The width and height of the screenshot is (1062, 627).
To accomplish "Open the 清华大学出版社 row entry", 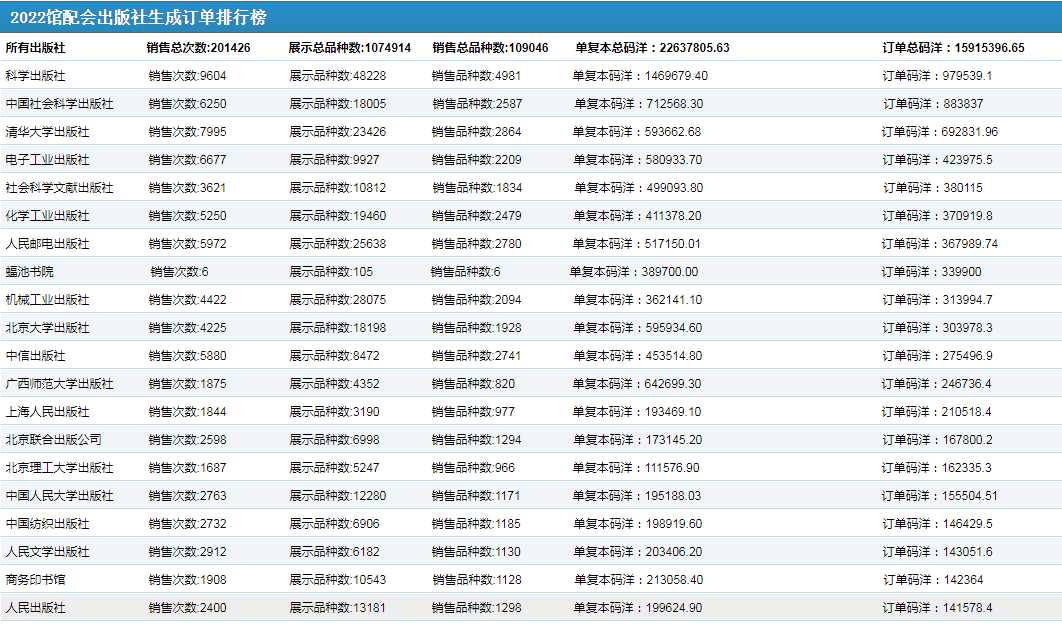I will click(47, 132).
